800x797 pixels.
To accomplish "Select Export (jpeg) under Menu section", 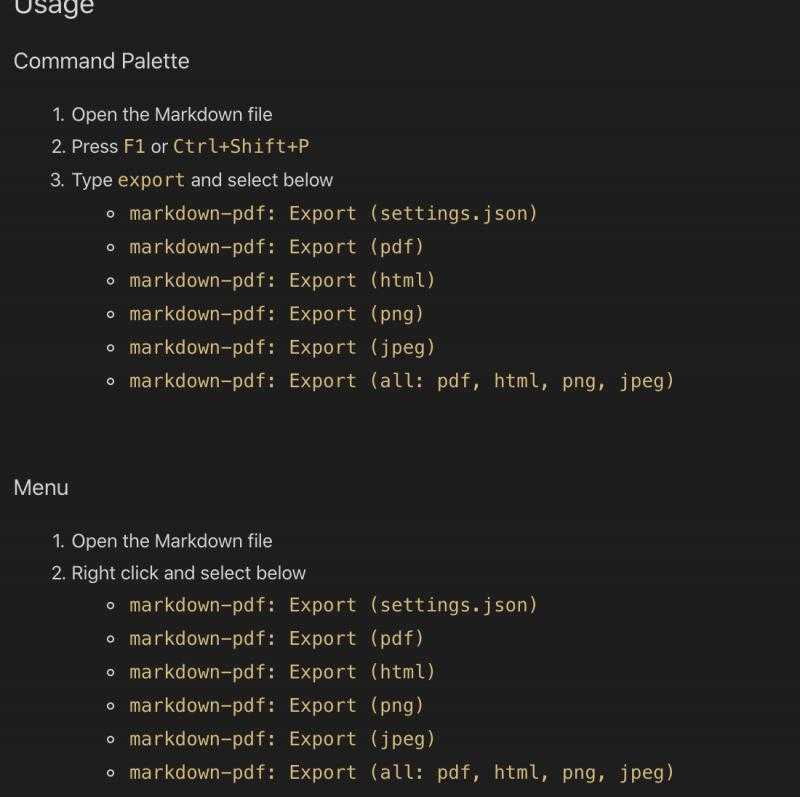I will [x=282, y=739].
